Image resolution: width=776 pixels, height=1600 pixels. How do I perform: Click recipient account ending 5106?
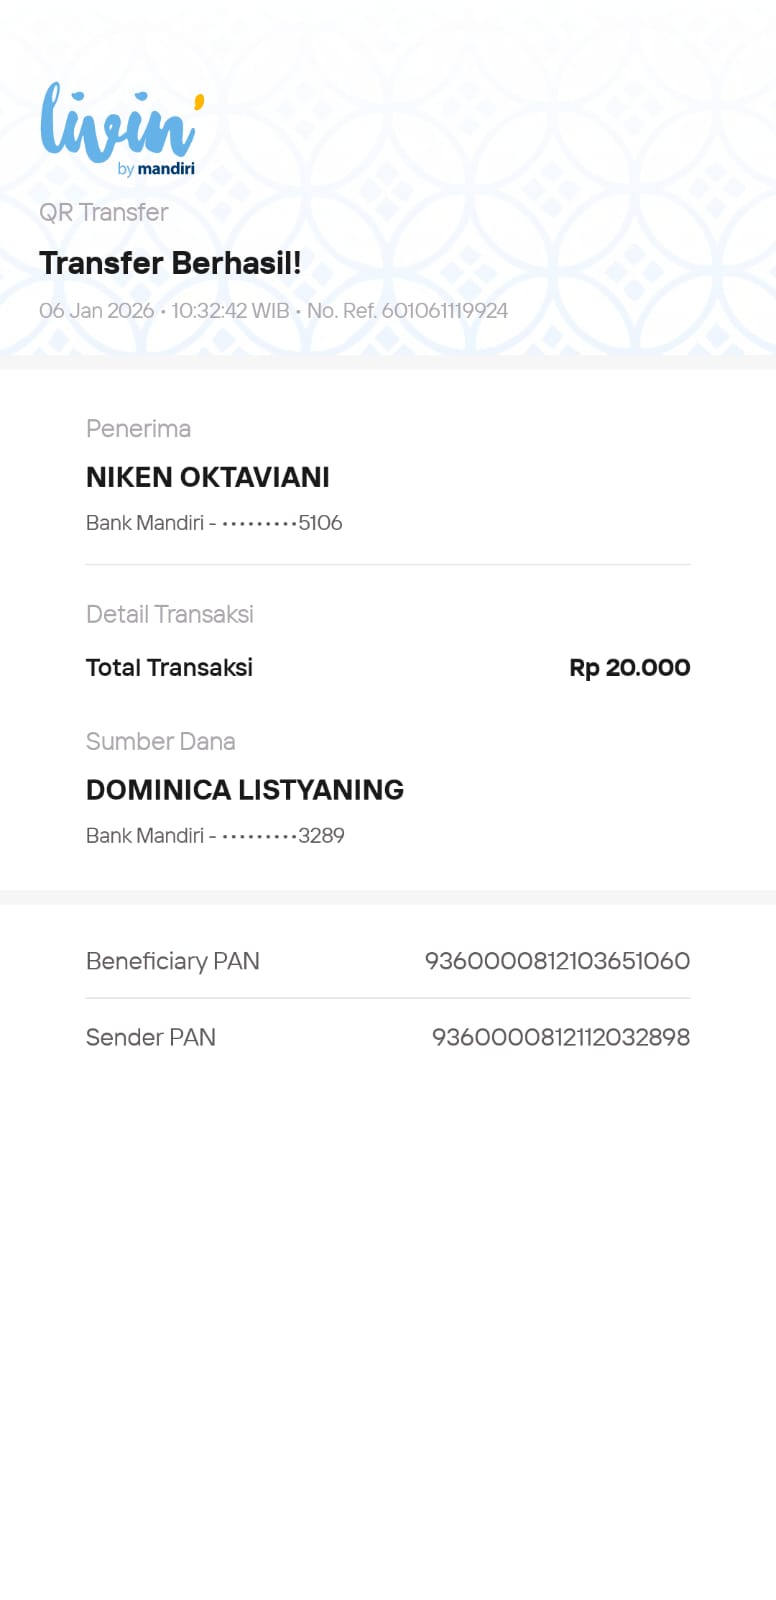click(214, 523)
